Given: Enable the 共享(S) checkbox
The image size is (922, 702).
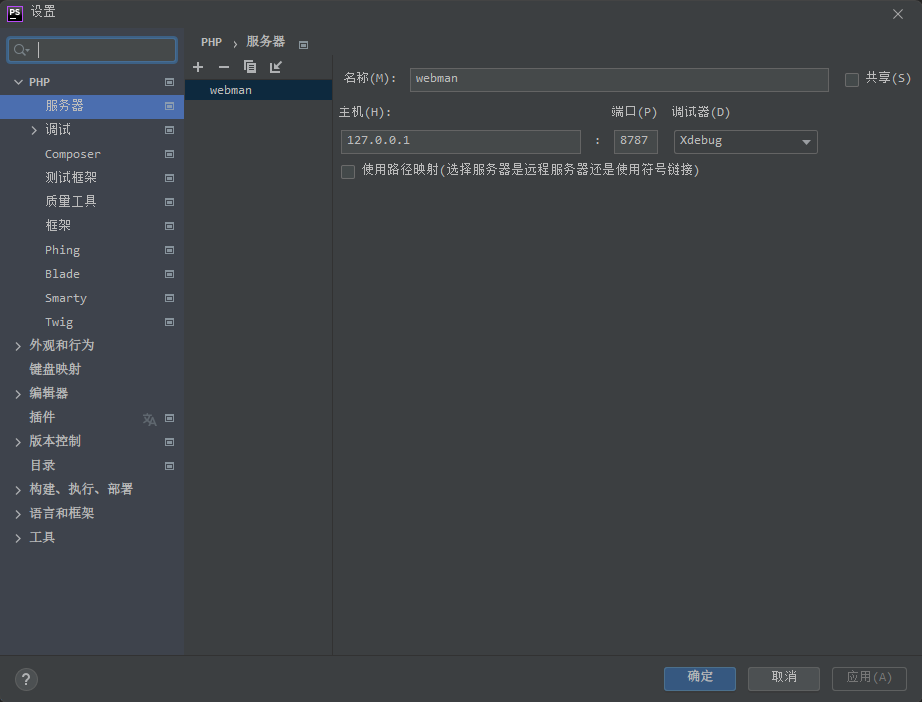Looking at the screenshot, I should (851, 79).
